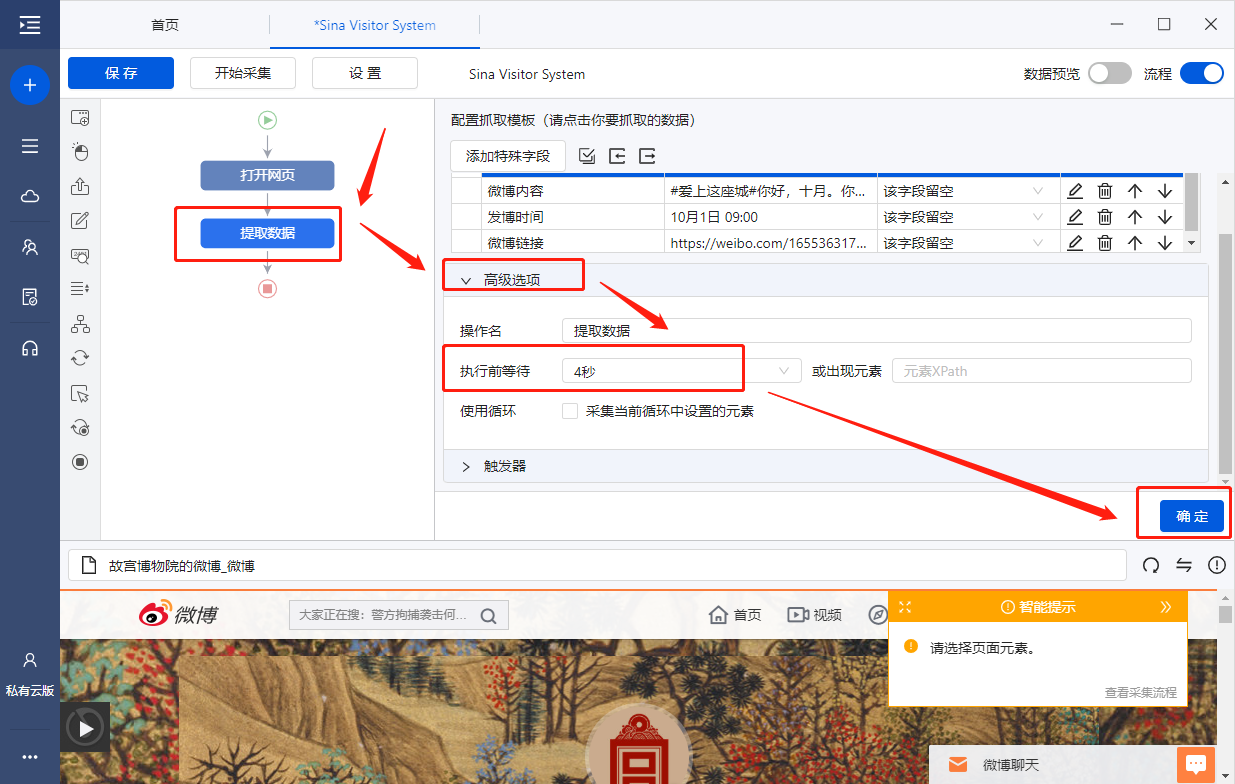The height and width of the screenshot is (784, 1235).
Task: Open the three-dot more menu in sidebar
Action: coord(30,757)
